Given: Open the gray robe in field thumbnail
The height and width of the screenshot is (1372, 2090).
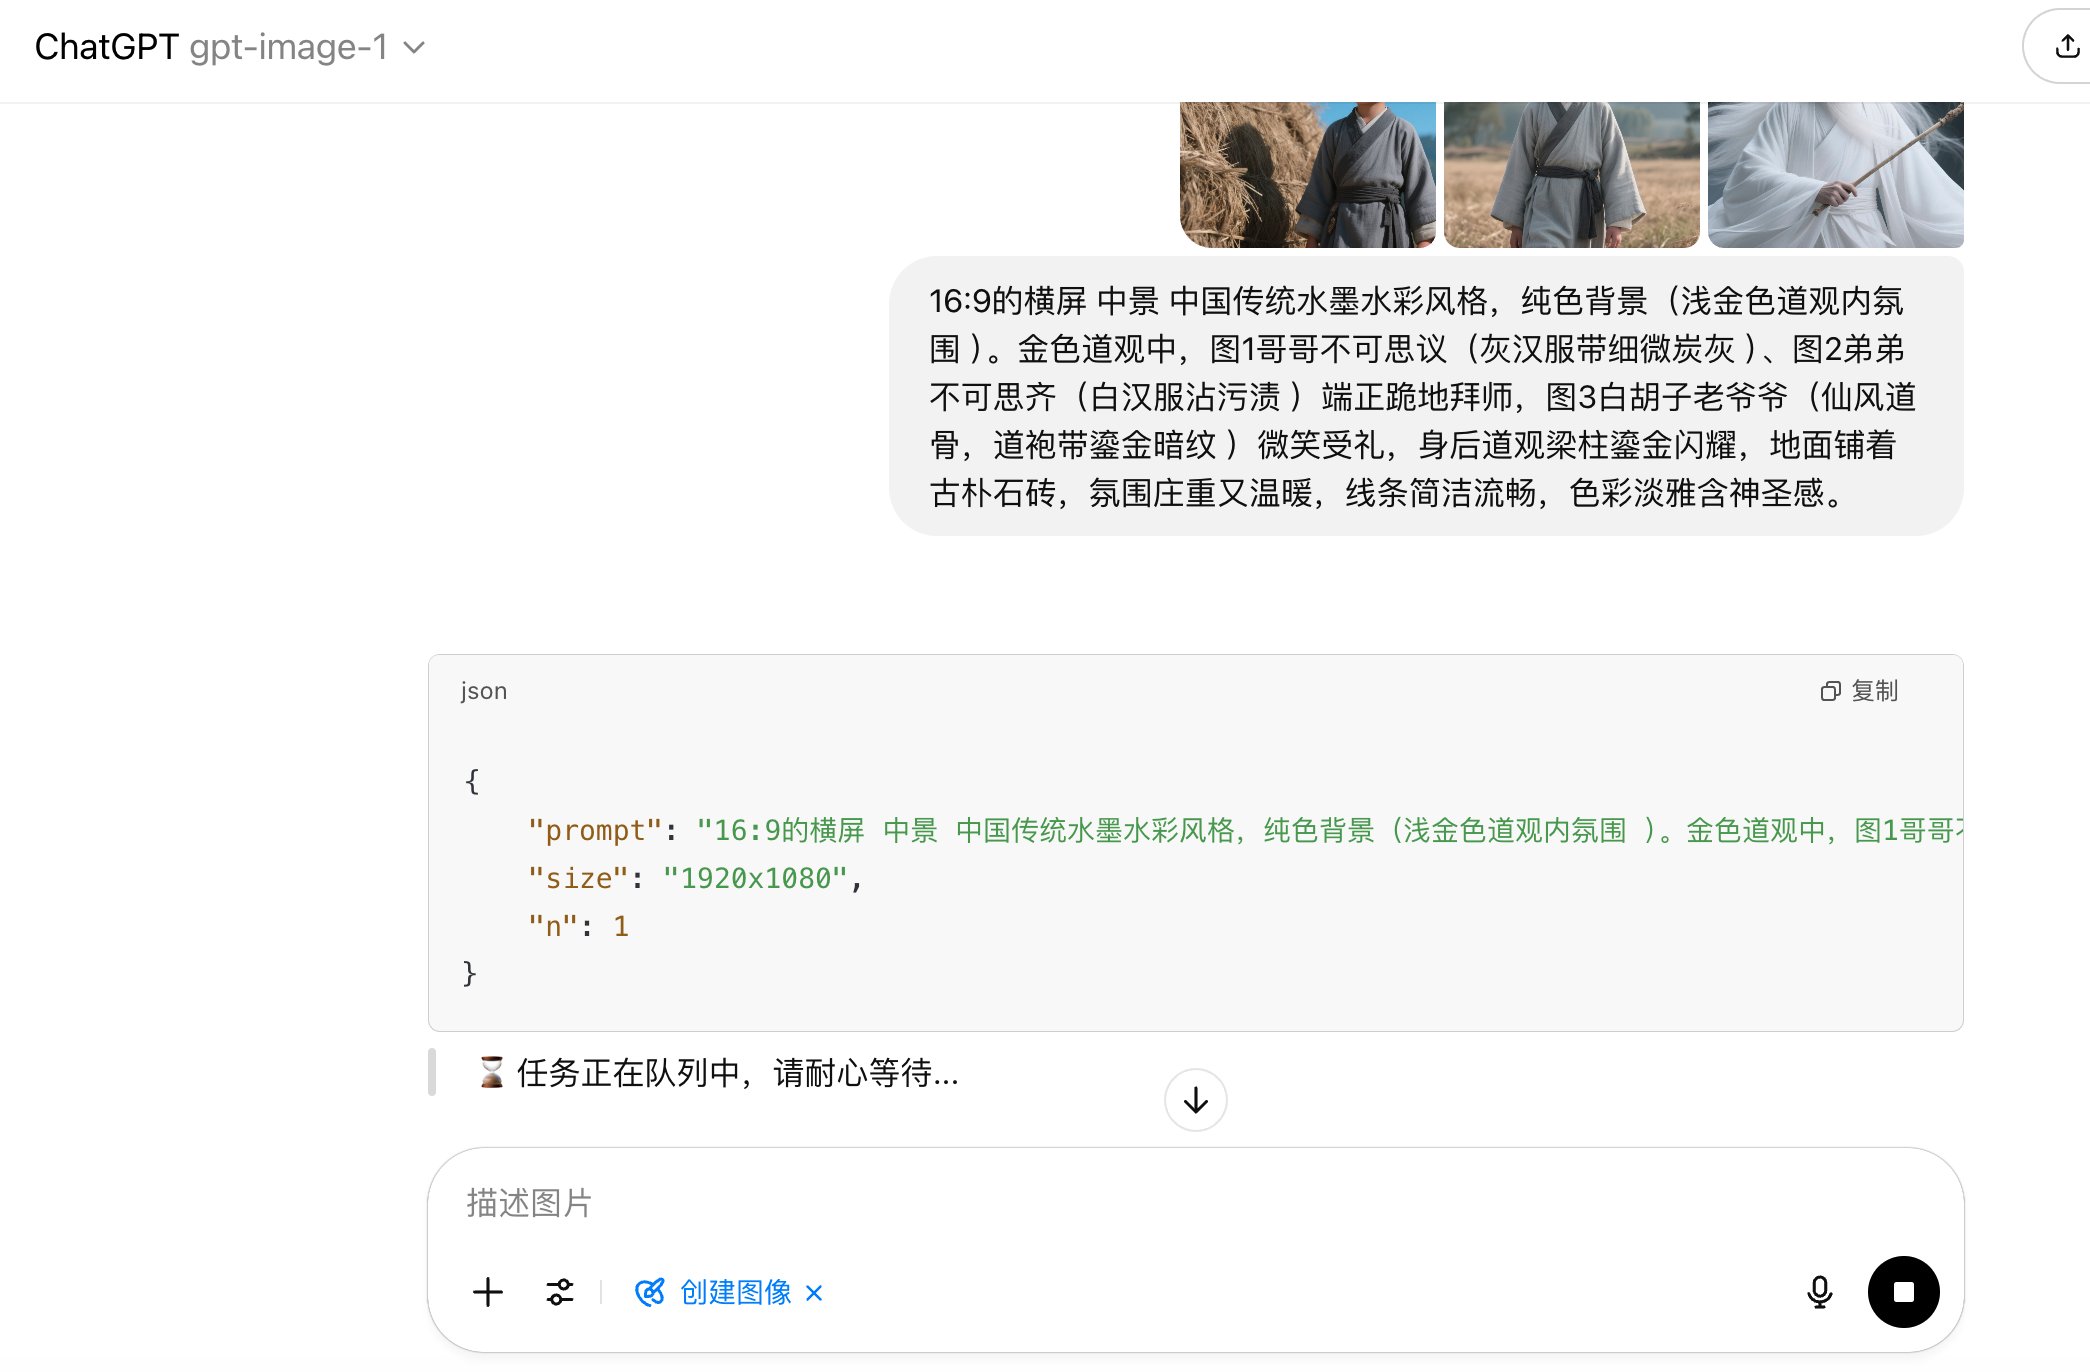Looking at the screenshot, I should coord(1572,174).
